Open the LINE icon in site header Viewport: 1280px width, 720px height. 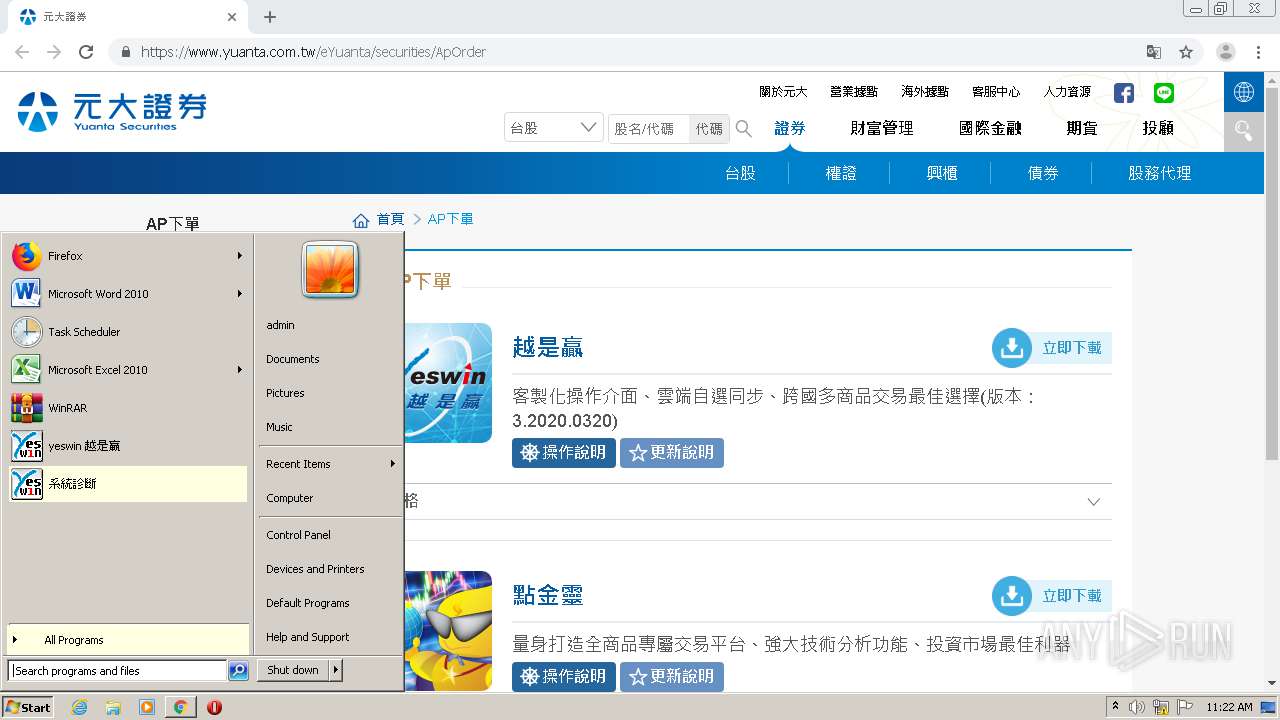tap(1164, 93)
